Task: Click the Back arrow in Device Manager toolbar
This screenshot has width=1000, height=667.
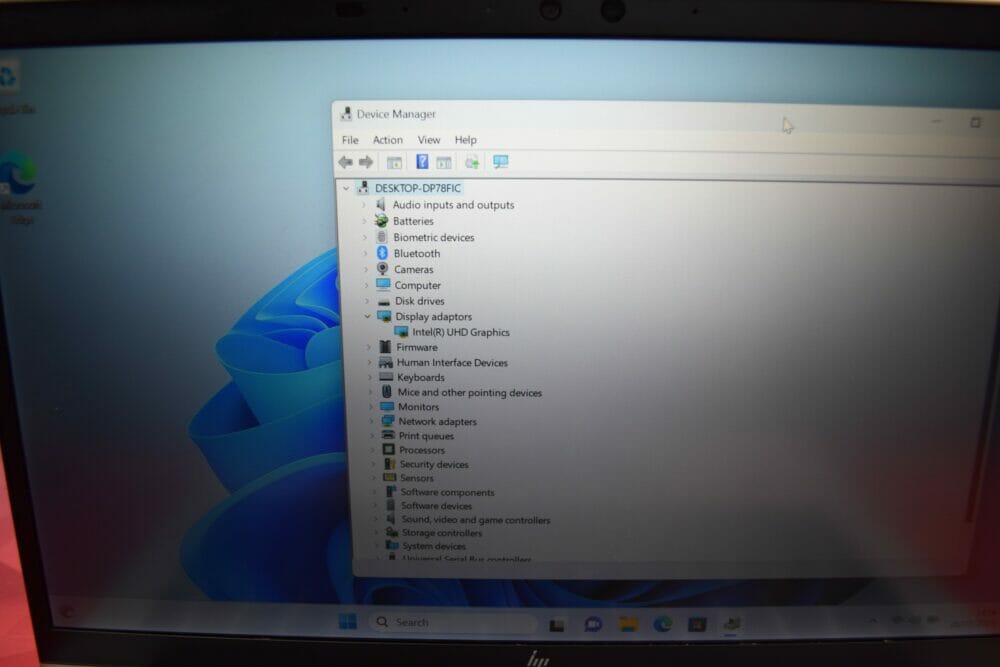Action: coord(345,163)
